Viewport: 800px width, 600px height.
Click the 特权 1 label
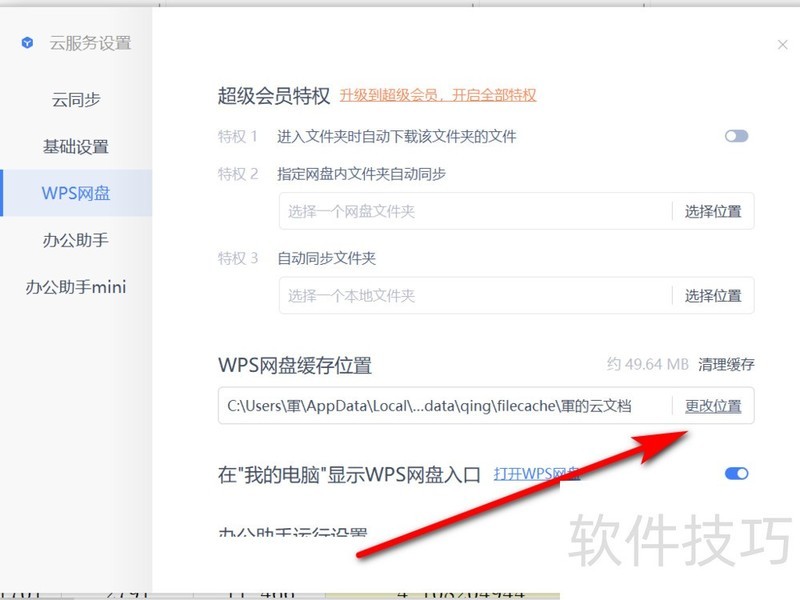click(x=238, y=137)
